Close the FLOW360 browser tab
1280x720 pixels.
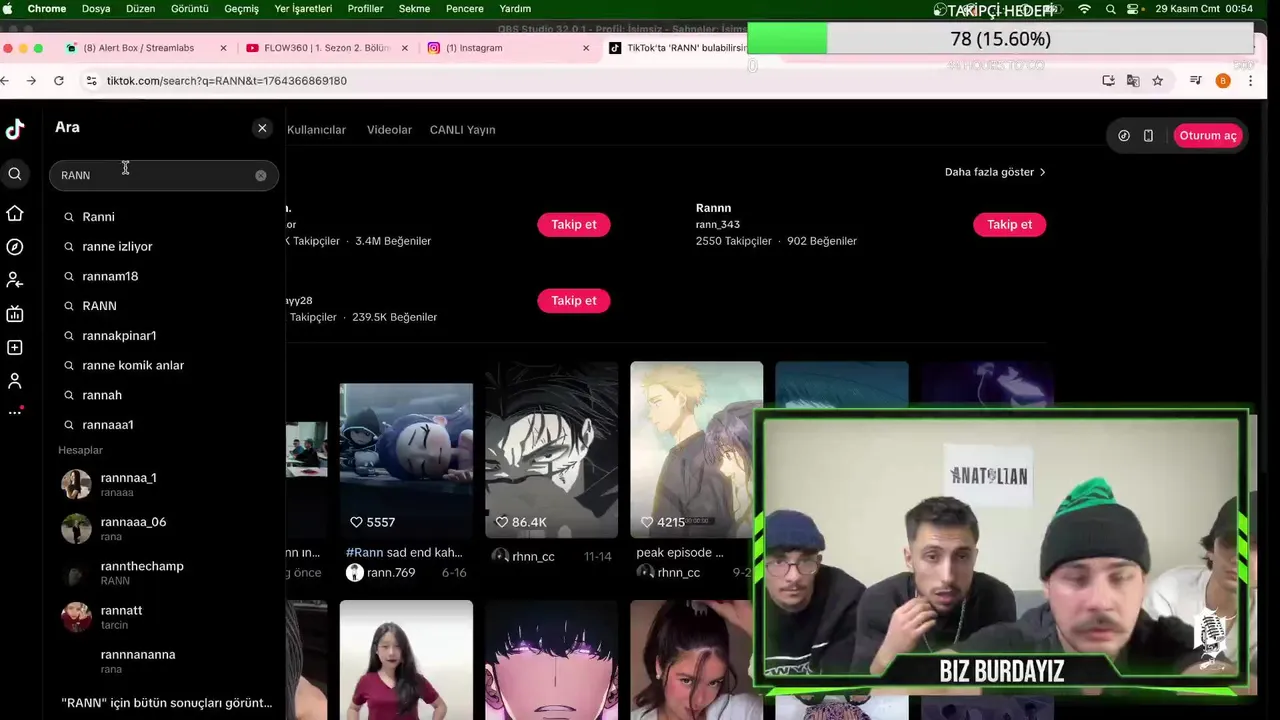pyautogui.click(x=405, y=48)
